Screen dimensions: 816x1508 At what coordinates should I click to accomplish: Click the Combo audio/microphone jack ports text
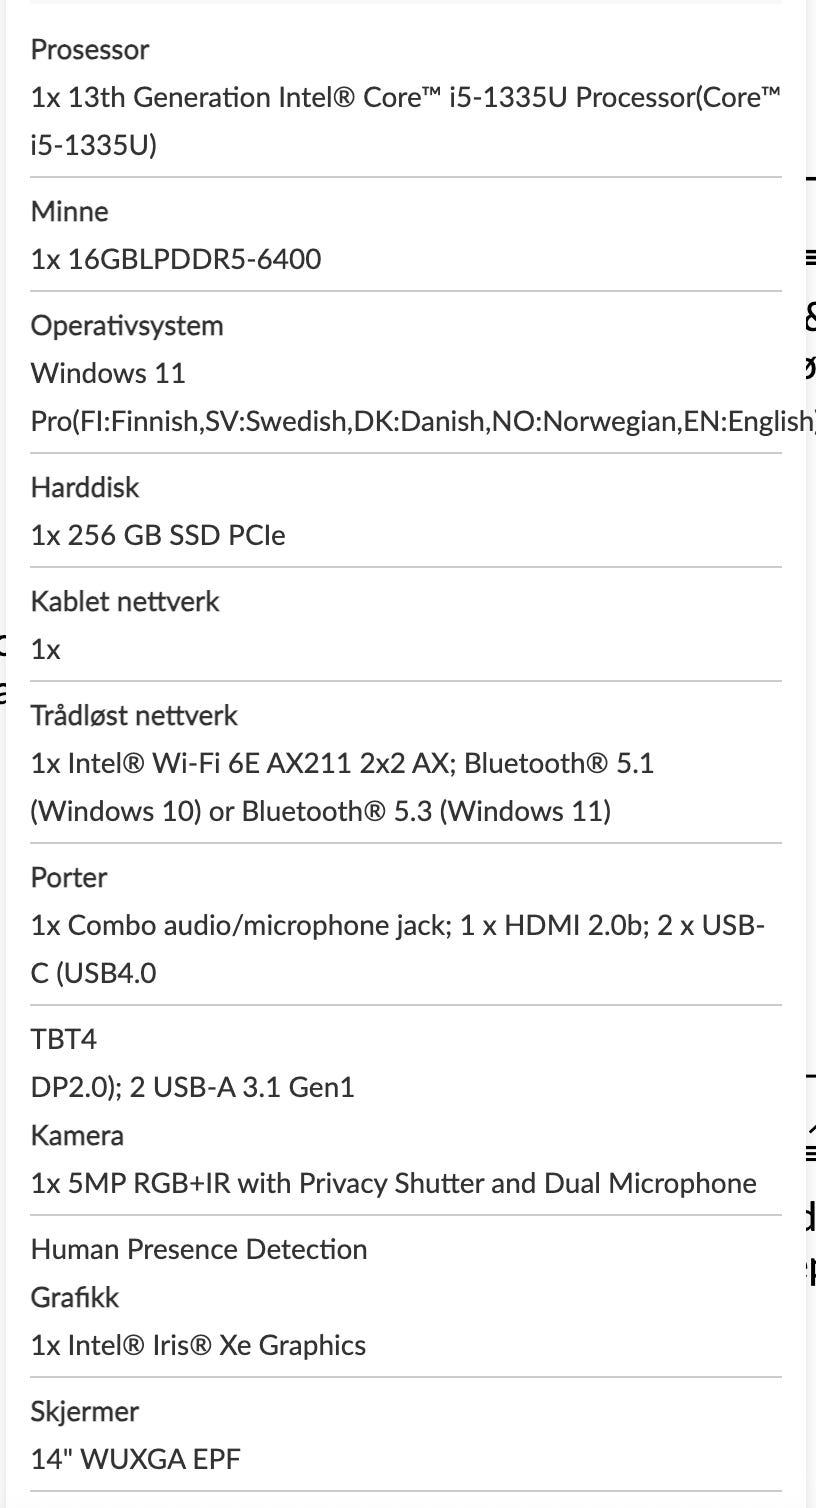398,950
